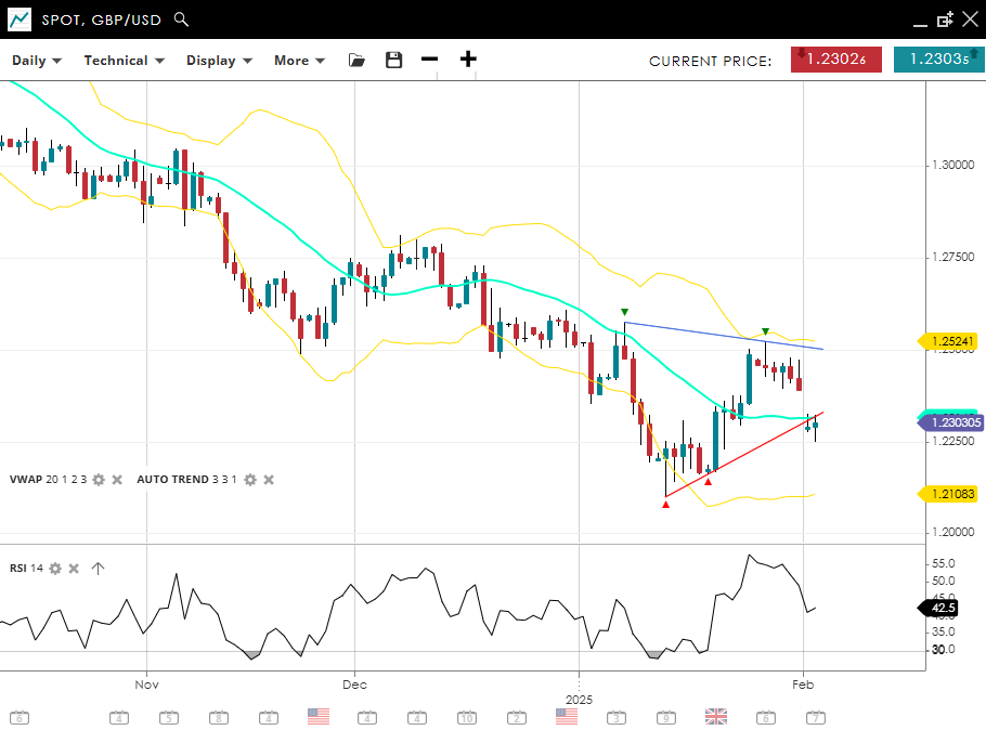Open a saved chart with folder icon
Viewport: 986px width, 730px height.
(x=357, y=60)
